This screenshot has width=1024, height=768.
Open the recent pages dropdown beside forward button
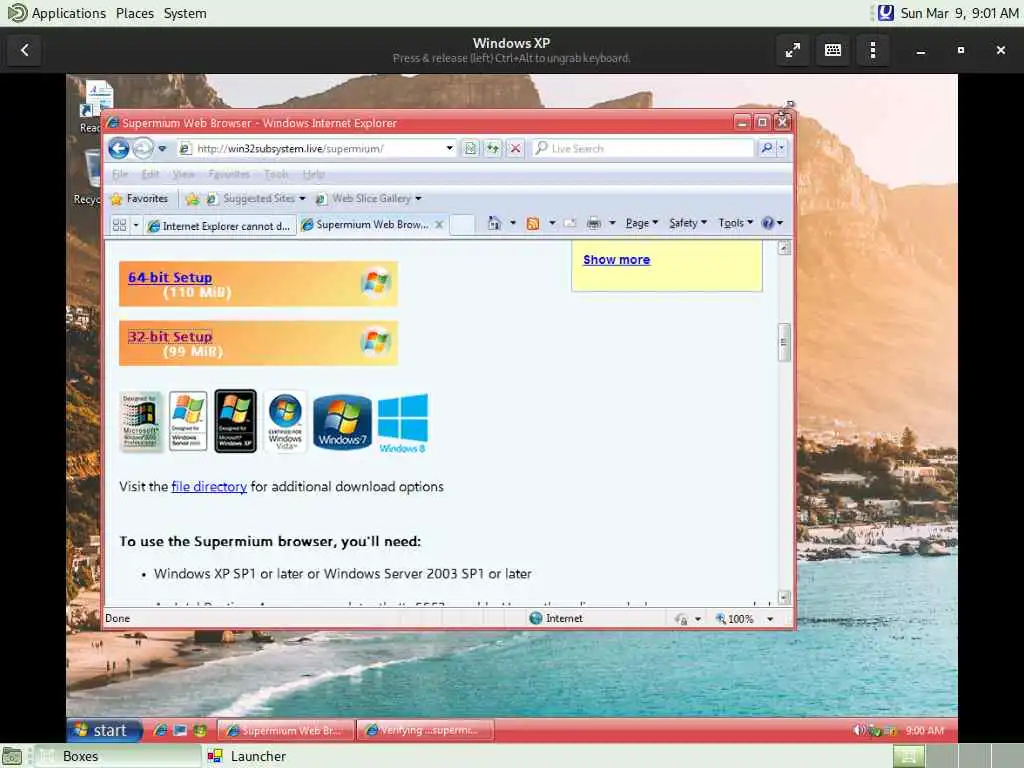pyautogui.click(x=162, y=149)
